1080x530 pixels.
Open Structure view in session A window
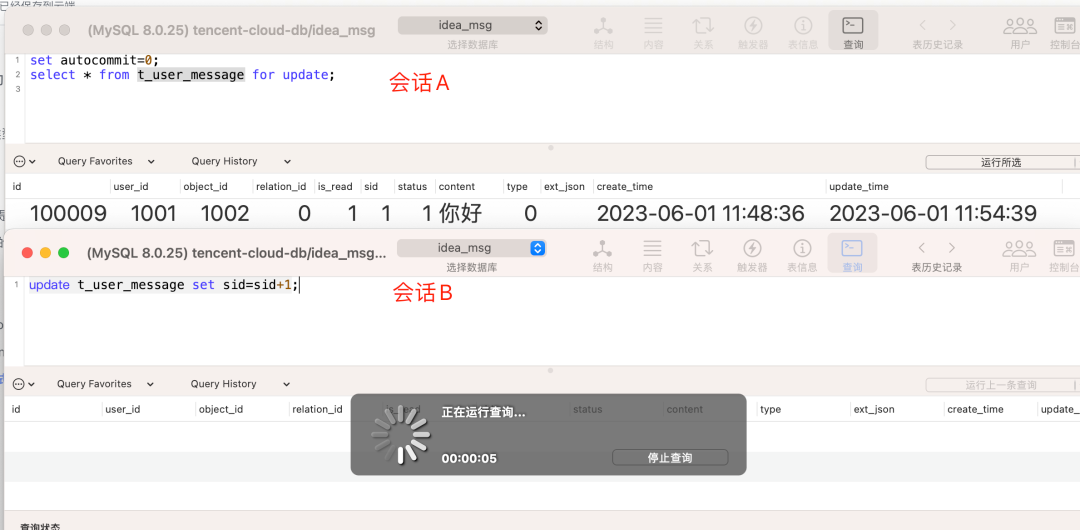(x=603, y=32)
